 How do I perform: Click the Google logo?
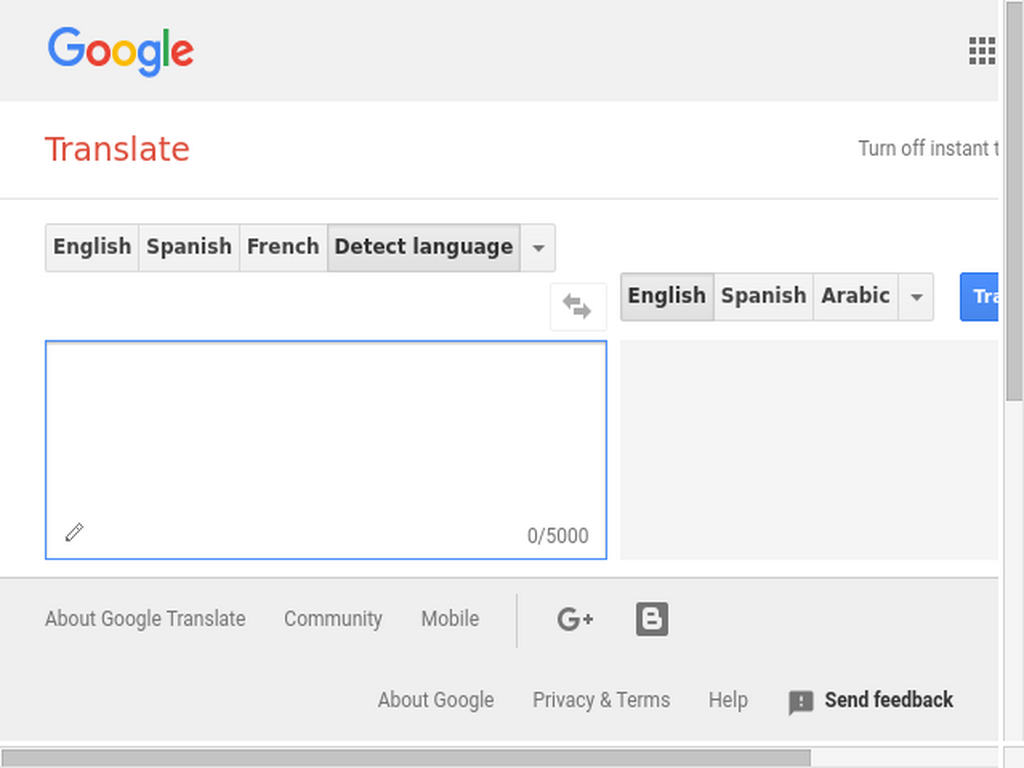point(121,52)
